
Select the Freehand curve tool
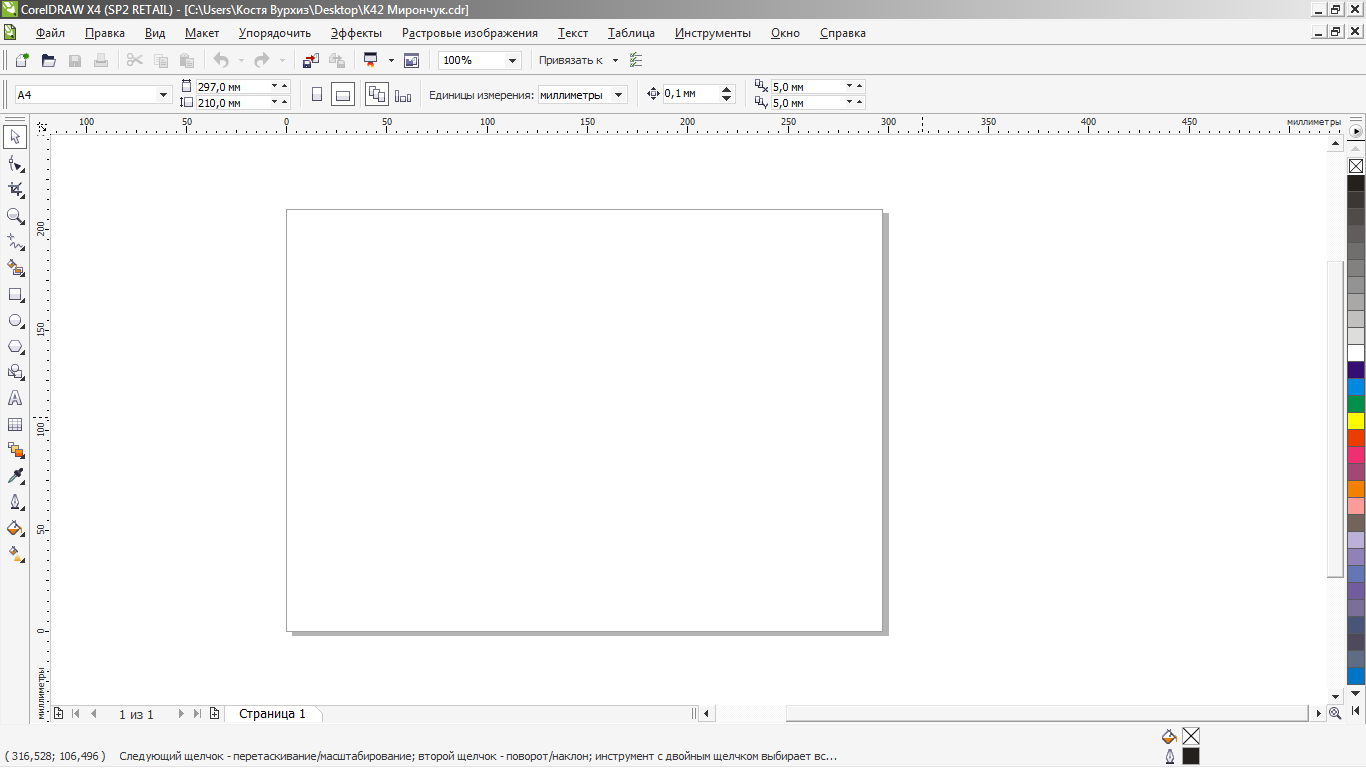click(x=15, y=242)
